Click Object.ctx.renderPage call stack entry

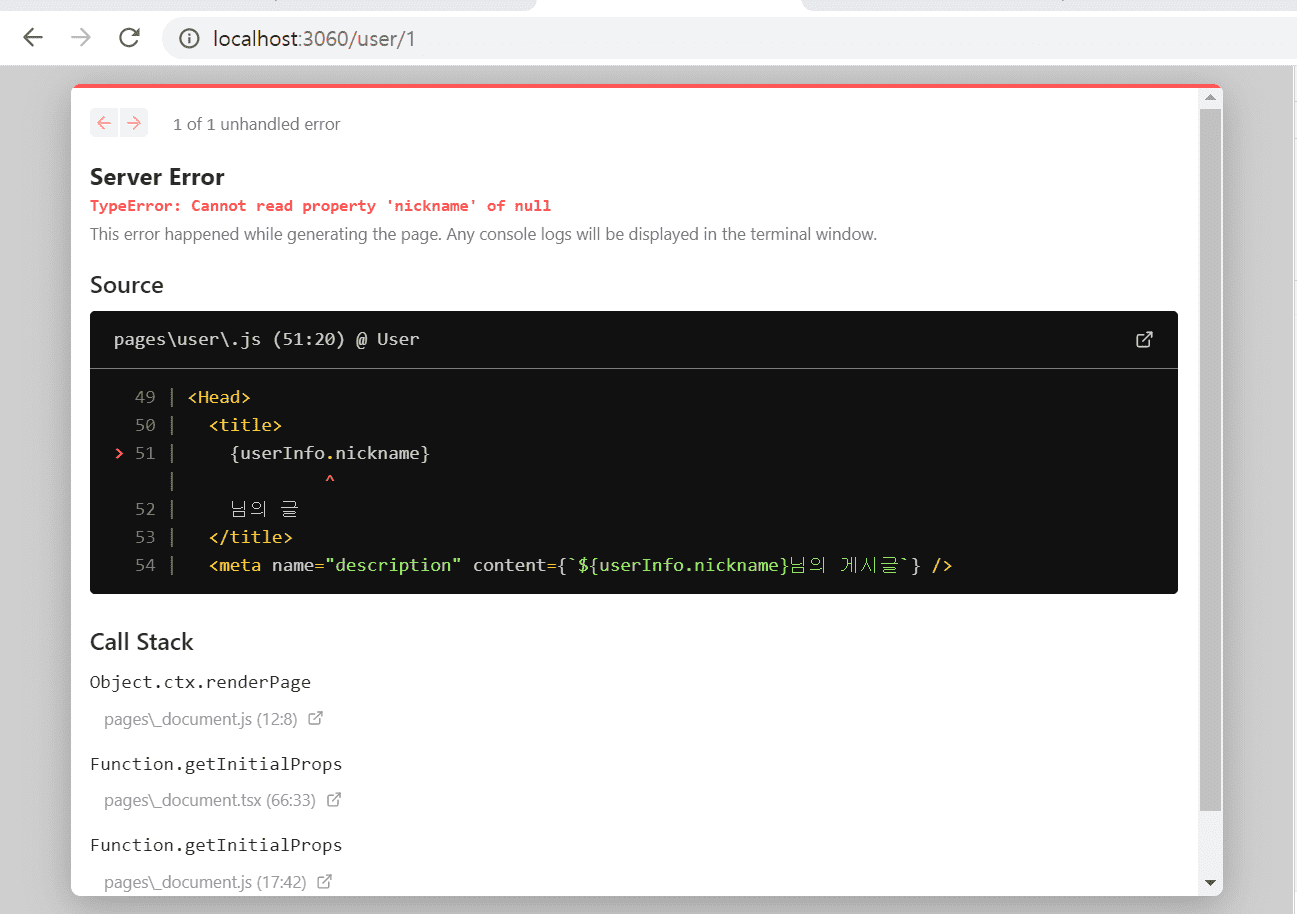point(200,682)
